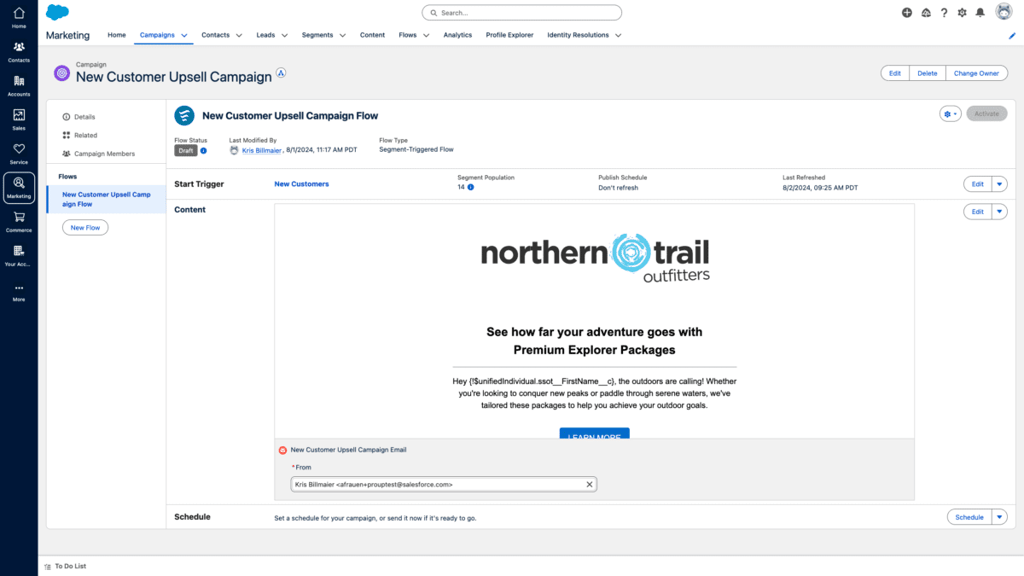The height and width of the screenshot is (576, 1024).
Task: Open the help question mark icon
Action: [x=944, y=12]
